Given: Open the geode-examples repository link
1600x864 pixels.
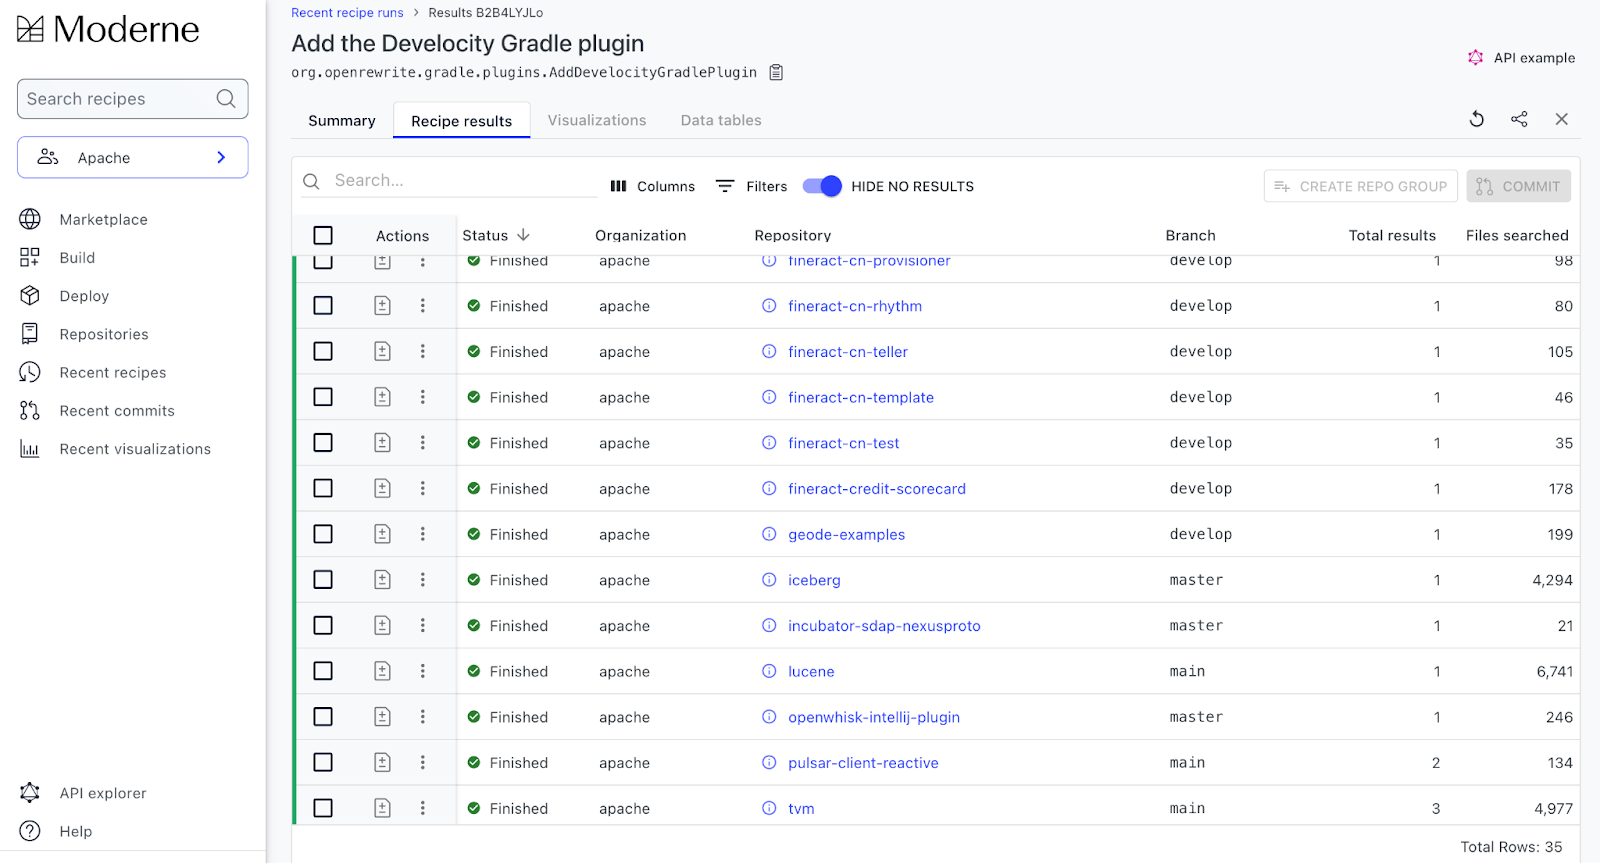Looking at the screenshot, I should (847, 534).
